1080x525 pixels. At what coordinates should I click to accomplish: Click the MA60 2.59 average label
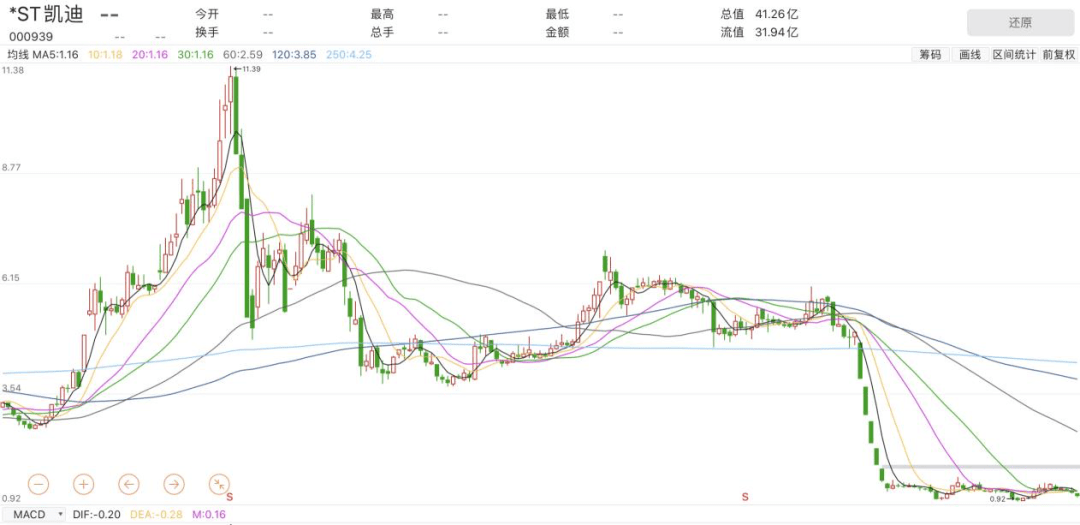click(242, 54)
